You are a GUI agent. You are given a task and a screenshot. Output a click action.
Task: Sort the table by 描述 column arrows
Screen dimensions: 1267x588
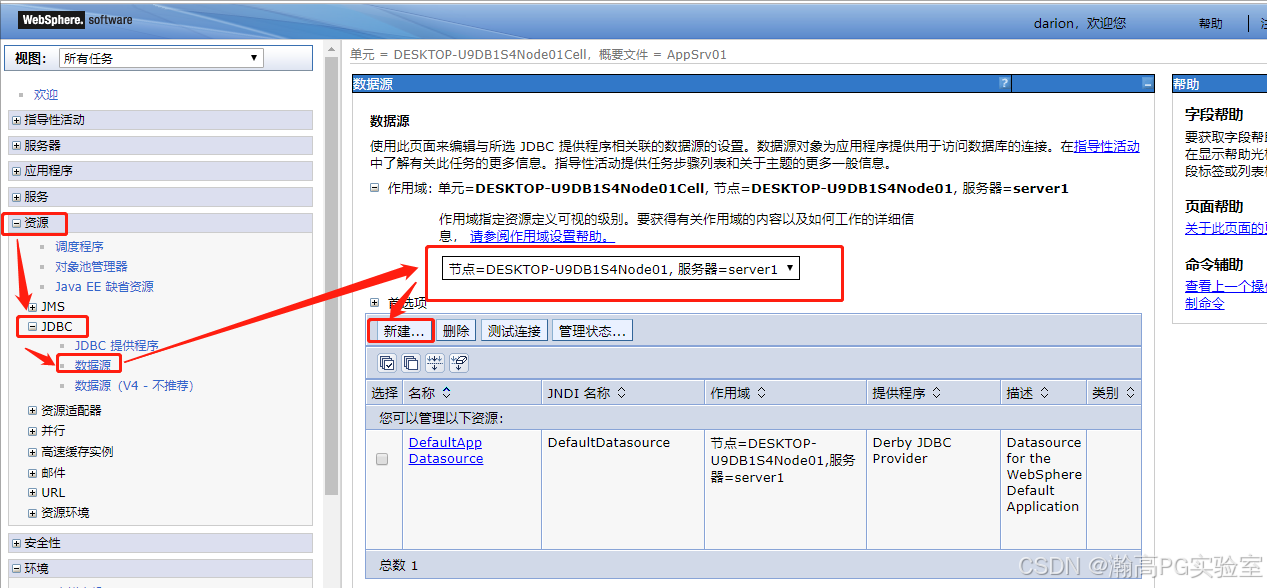pos(1044,393)
